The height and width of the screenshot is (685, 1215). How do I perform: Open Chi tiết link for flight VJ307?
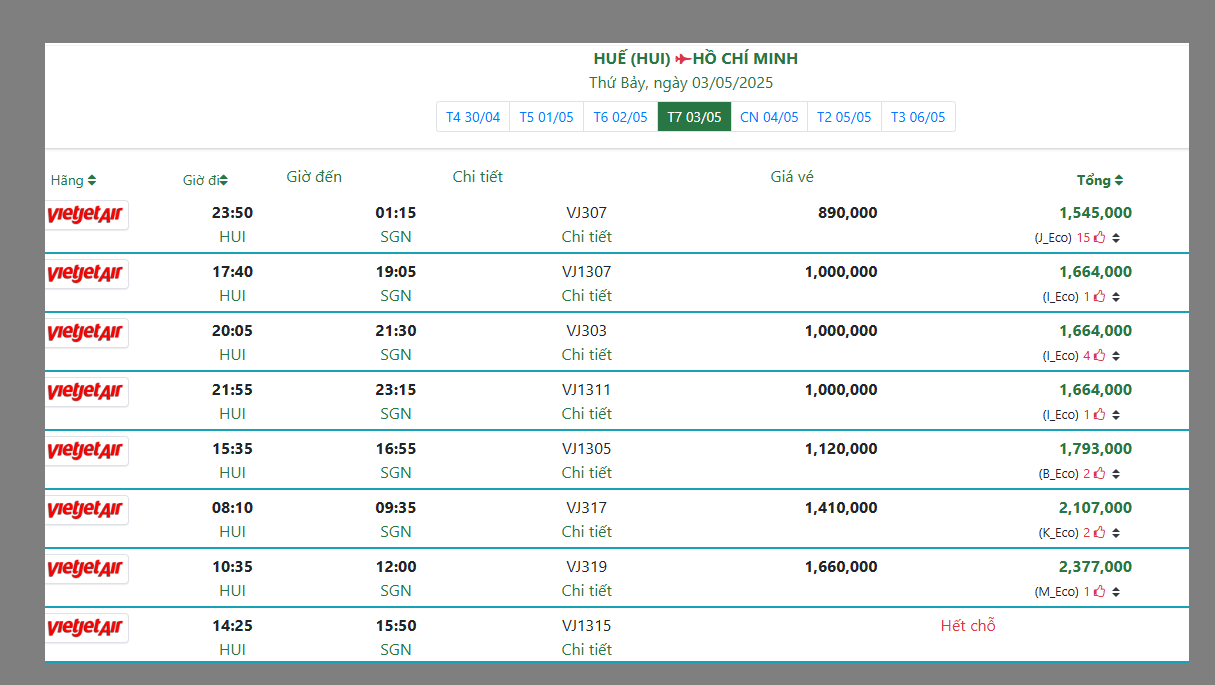[x=586, y=237]
